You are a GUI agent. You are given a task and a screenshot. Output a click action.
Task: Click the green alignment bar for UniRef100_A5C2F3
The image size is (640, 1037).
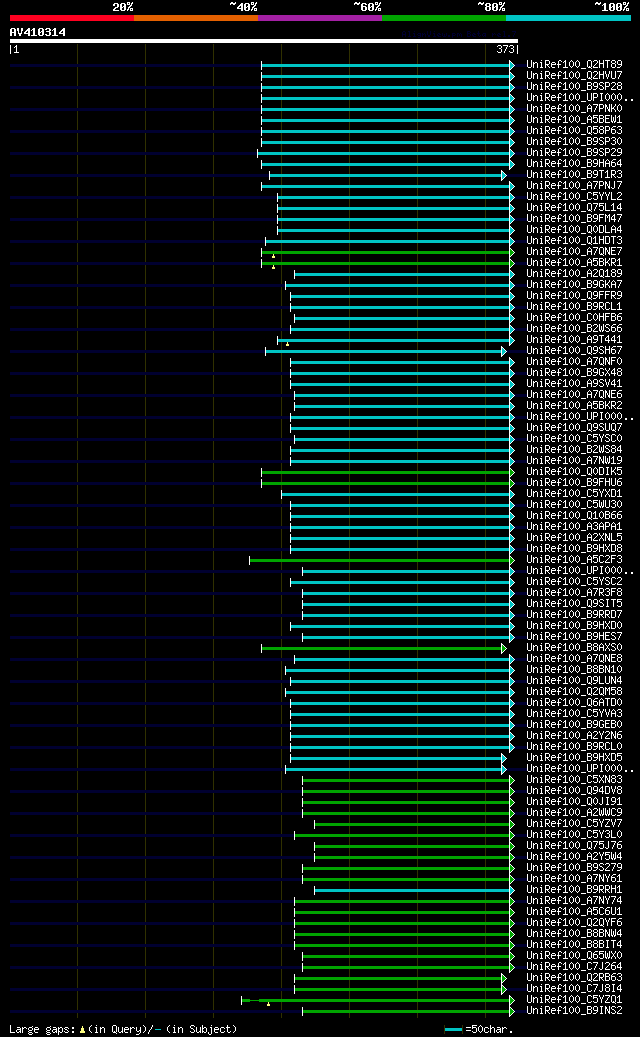pos(381,560)
